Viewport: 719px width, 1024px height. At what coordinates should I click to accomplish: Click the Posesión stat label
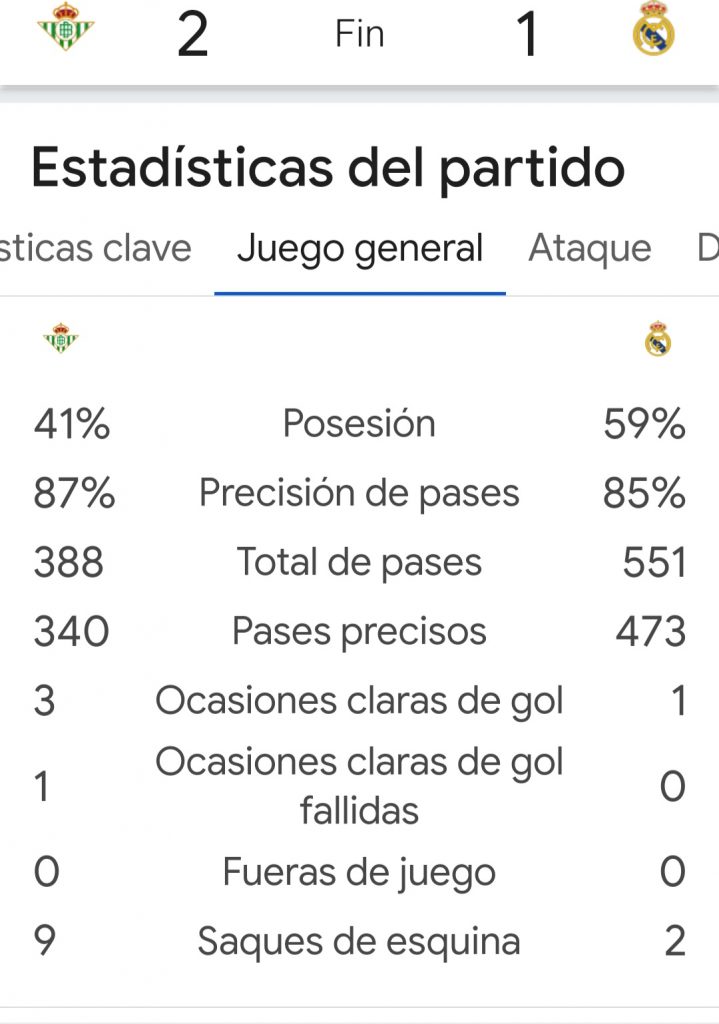click(359, 424)
